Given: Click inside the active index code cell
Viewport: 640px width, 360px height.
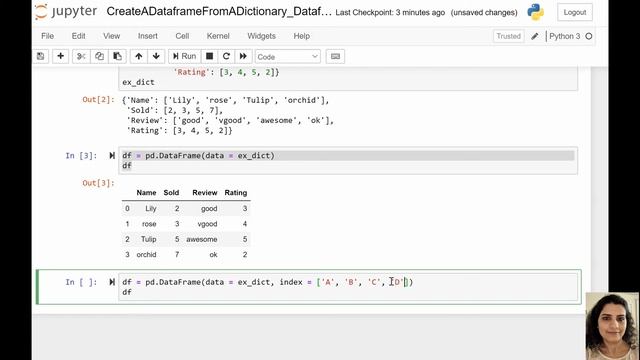Looking at the screenshot, I should [348, 287].
